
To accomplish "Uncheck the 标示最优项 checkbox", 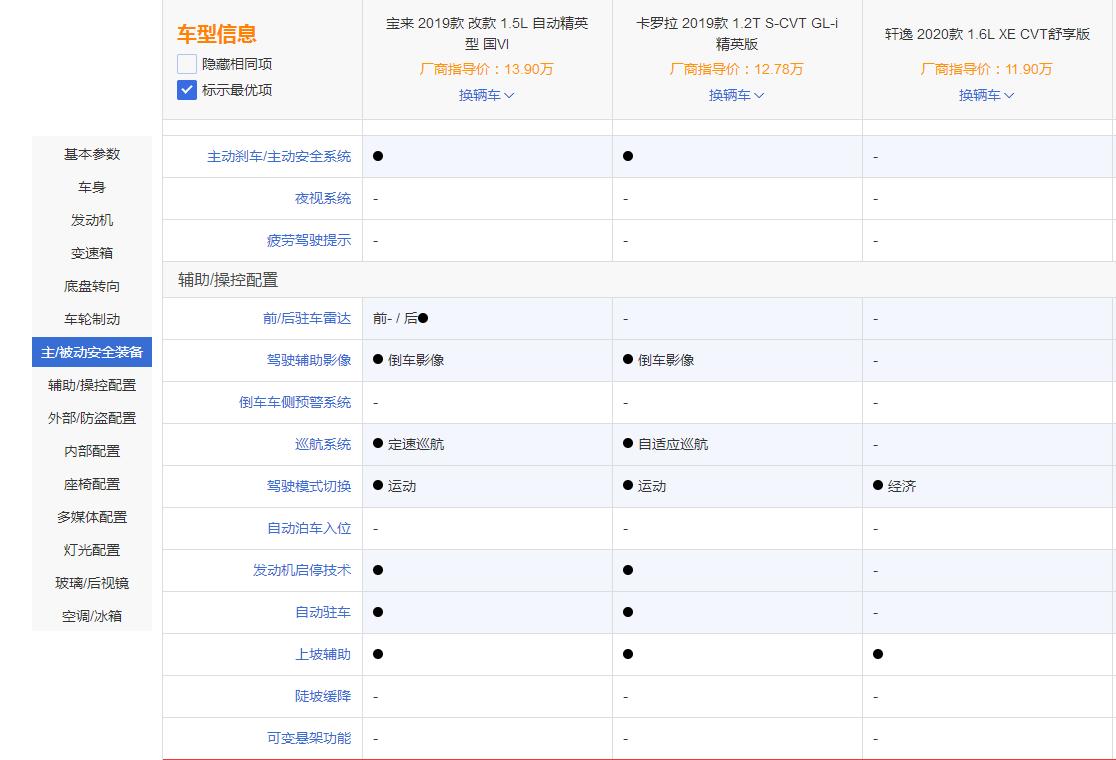I will point(185,90).
